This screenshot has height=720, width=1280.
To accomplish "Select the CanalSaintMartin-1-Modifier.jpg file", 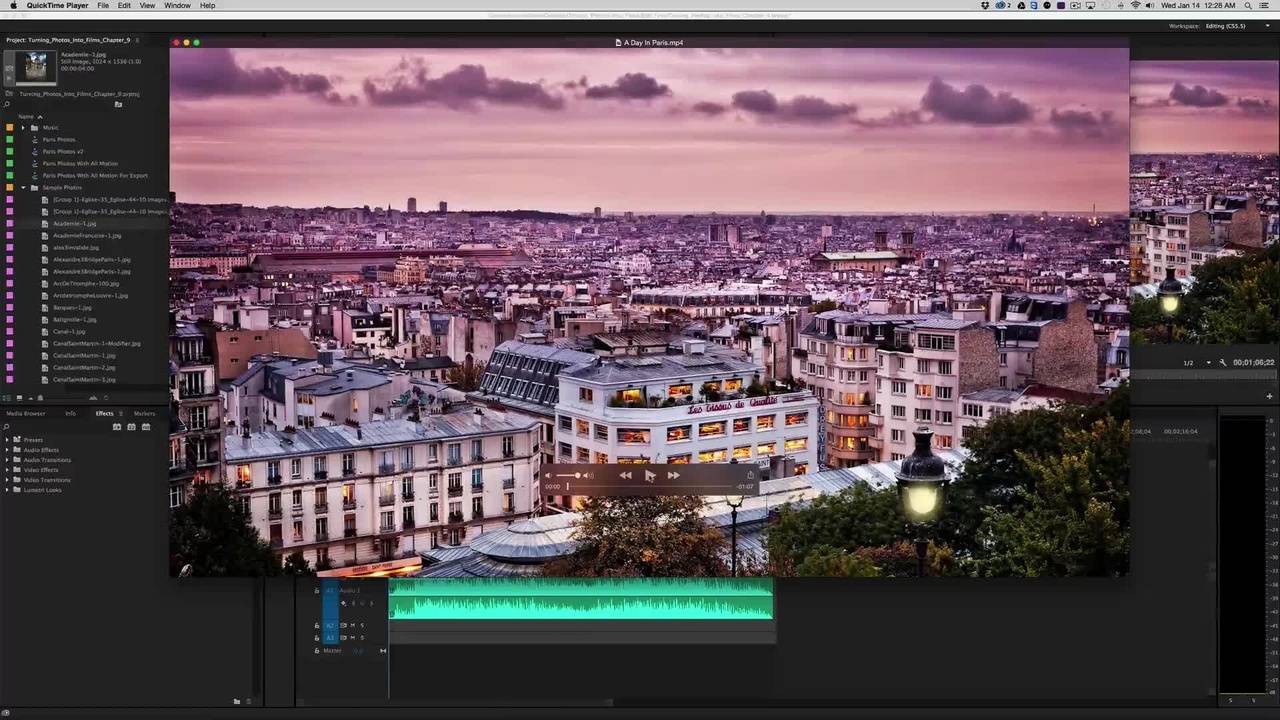I will 97,343.
